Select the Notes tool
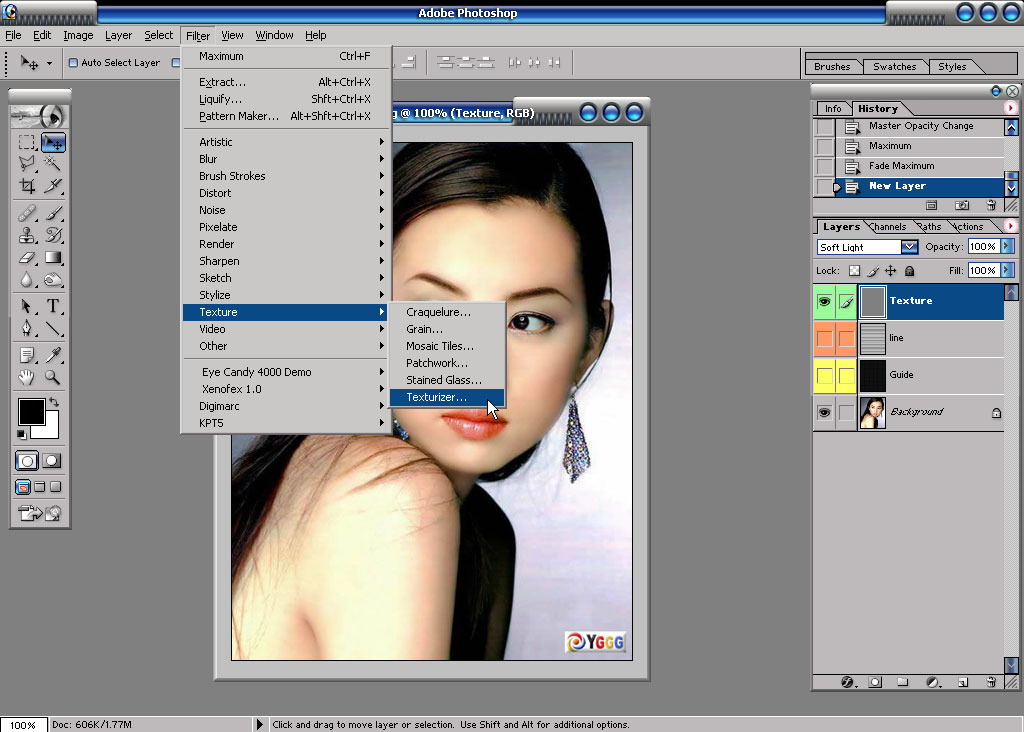 pos(27,355)
